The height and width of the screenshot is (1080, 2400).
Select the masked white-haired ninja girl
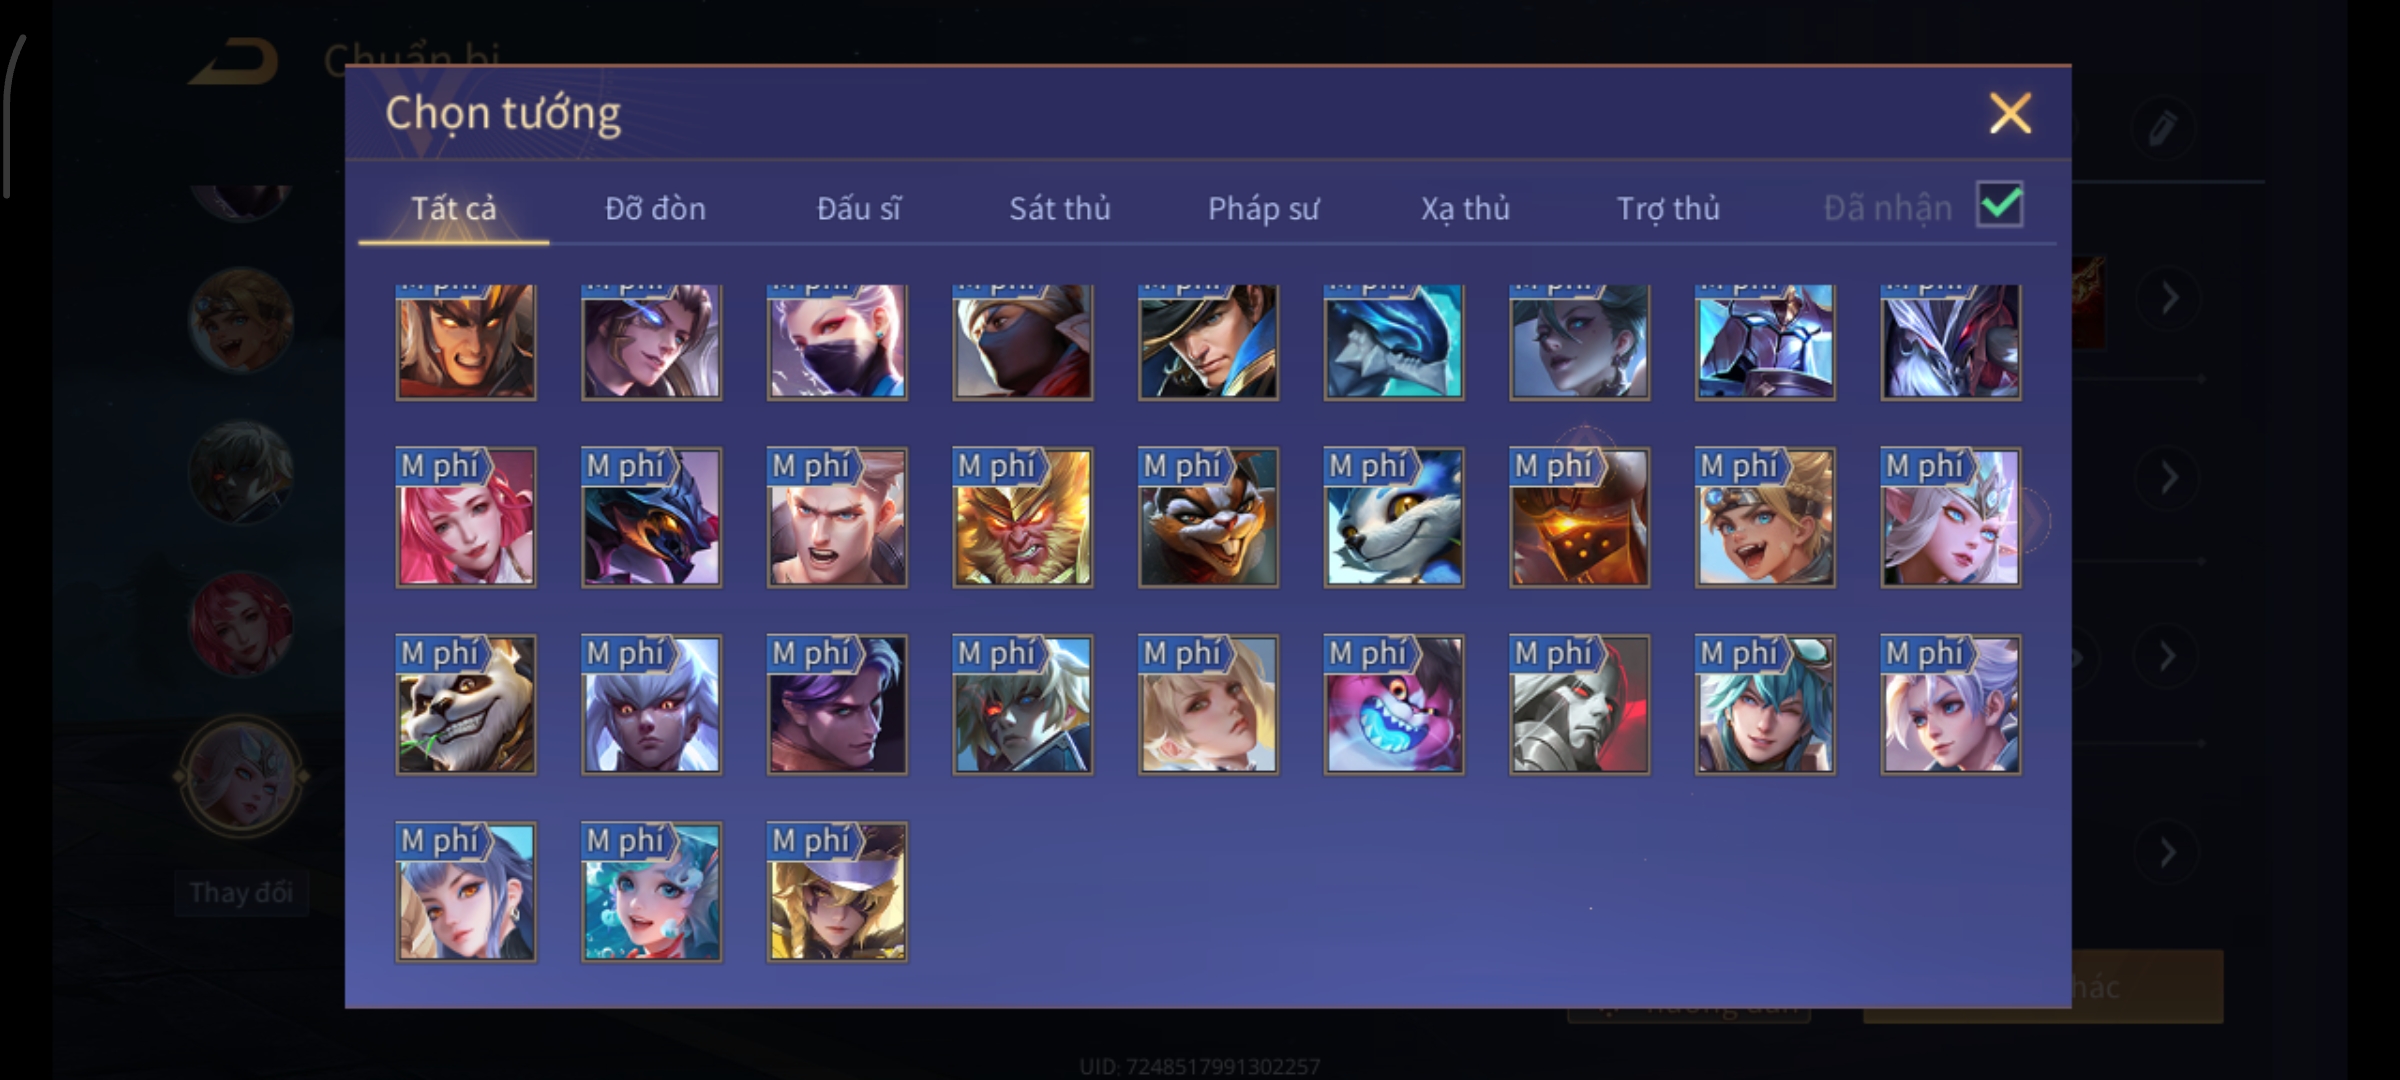[837, 342]
